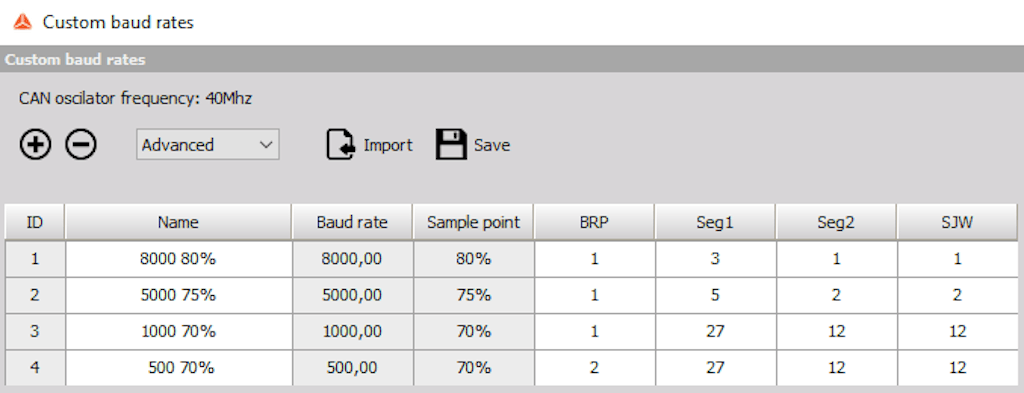Click the Import file icon
1024x393 pixels.
click(340, 145)
